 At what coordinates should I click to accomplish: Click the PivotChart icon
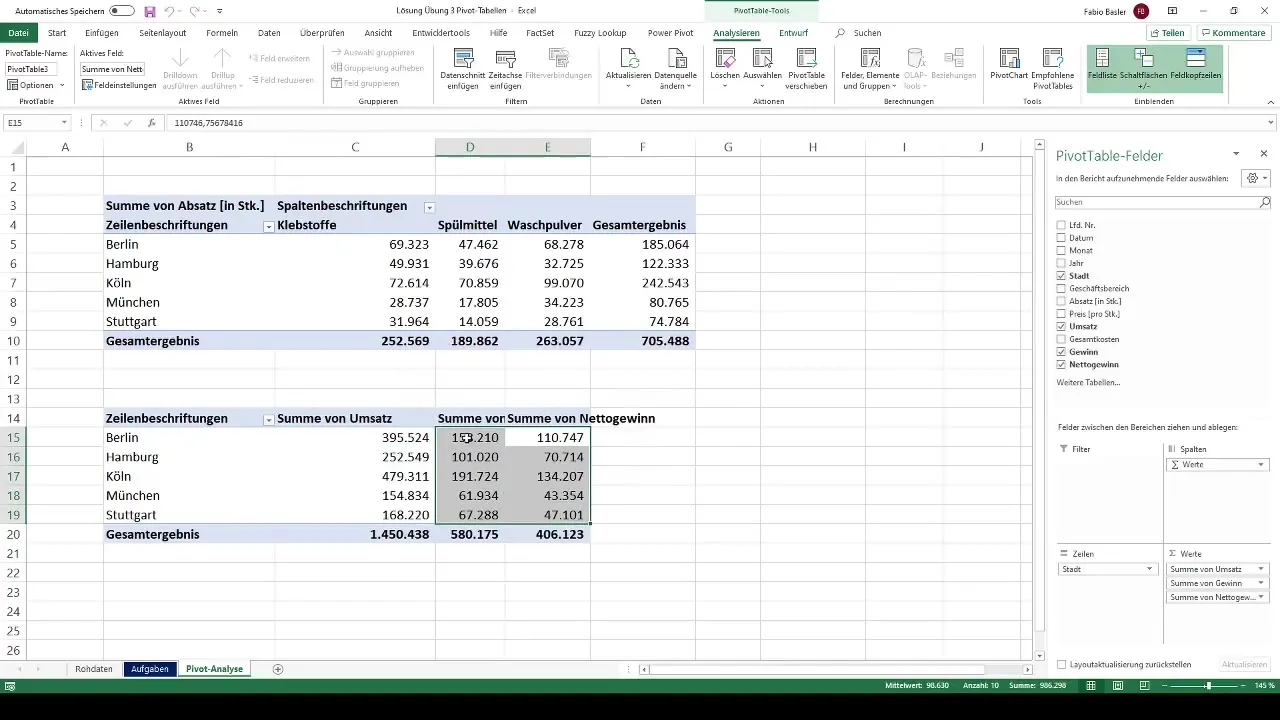tap(1010, 59)
